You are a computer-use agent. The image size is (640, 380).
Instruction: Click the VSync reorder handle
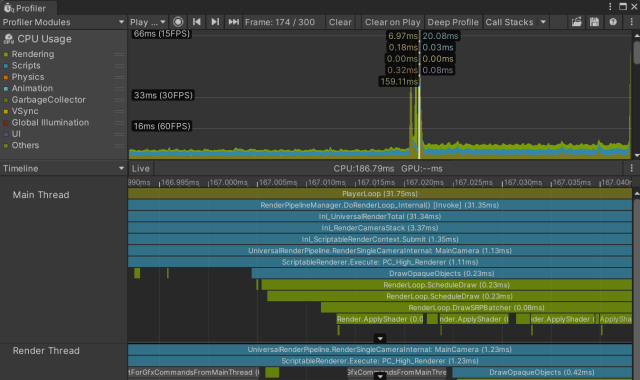pyautogui.click(x=119, y=111)
